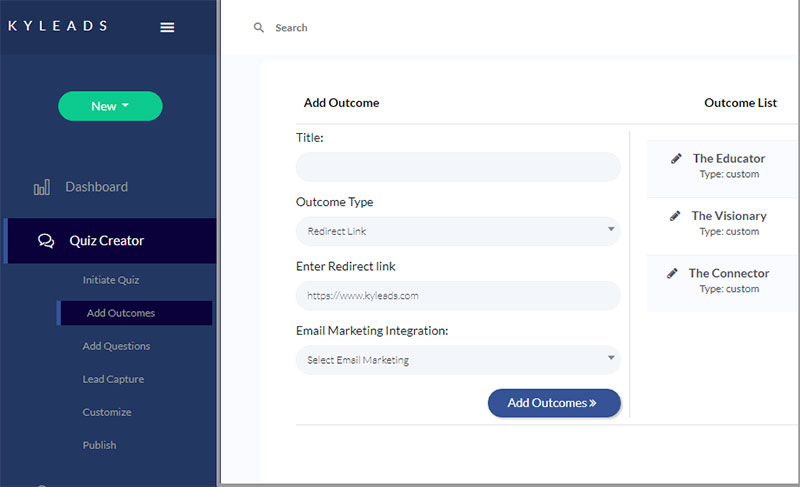Open the Select Email Marketing dropdown
The height and width of the screenshot is (487, 800).
[x=458, y=360]
